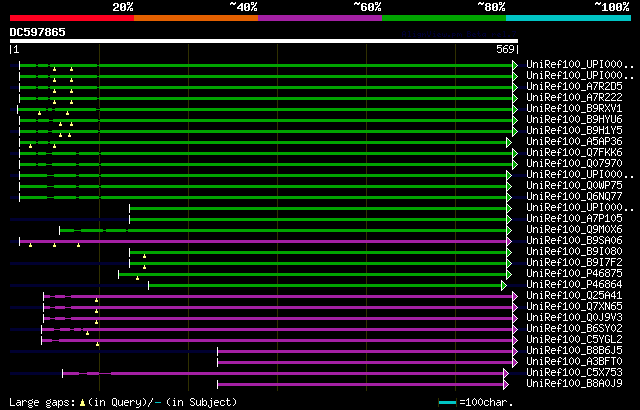
Task: Click the UniRef100_C5X753 label
Action: [x=574, y=373]
